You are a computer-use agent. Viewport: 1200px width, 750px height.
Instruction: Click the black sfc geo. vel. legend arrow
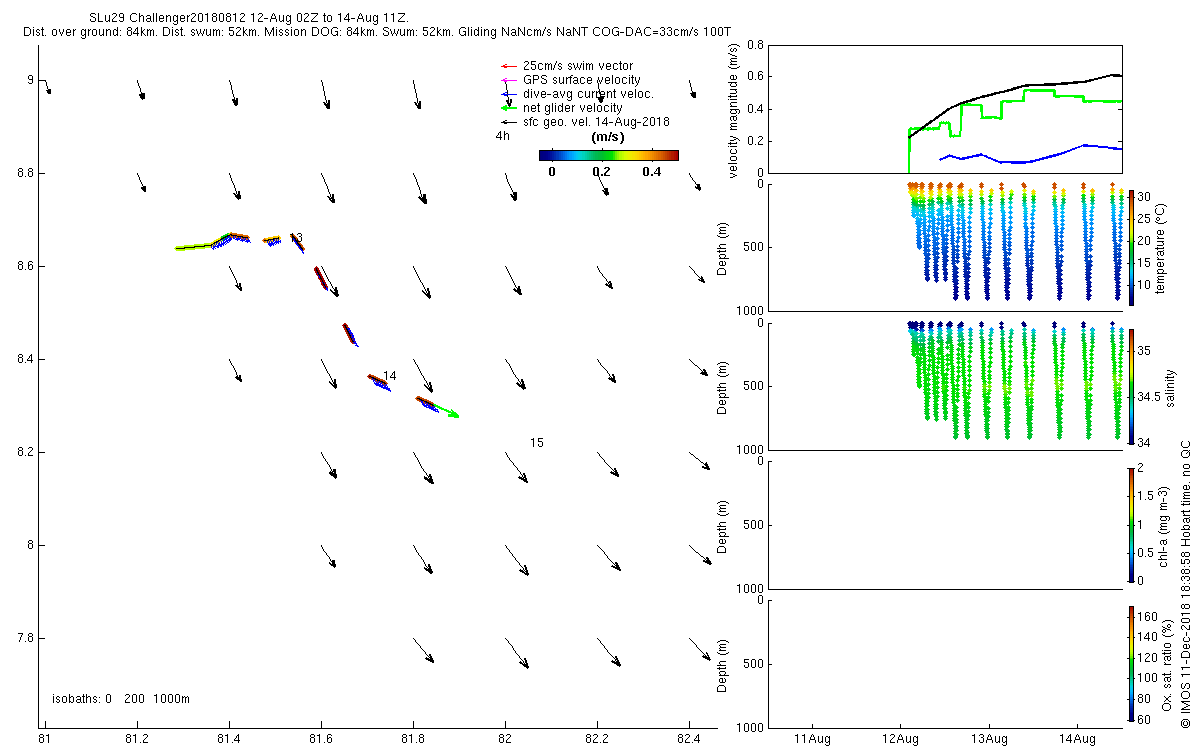(x=508, y=122)
